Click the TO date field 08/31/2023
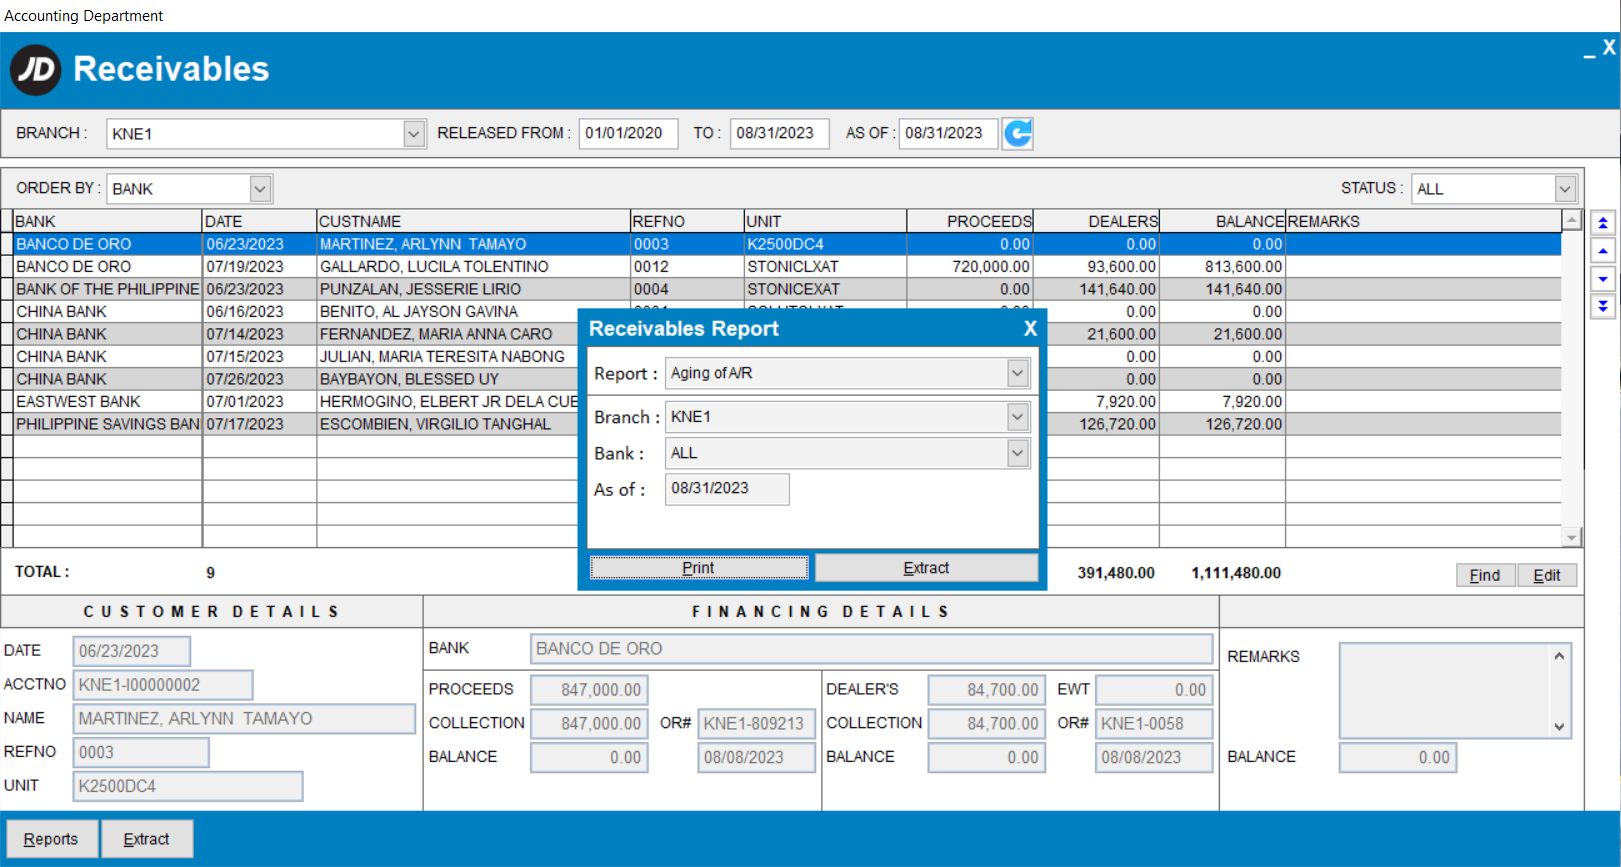1621x867 pixels. (779, 133)
